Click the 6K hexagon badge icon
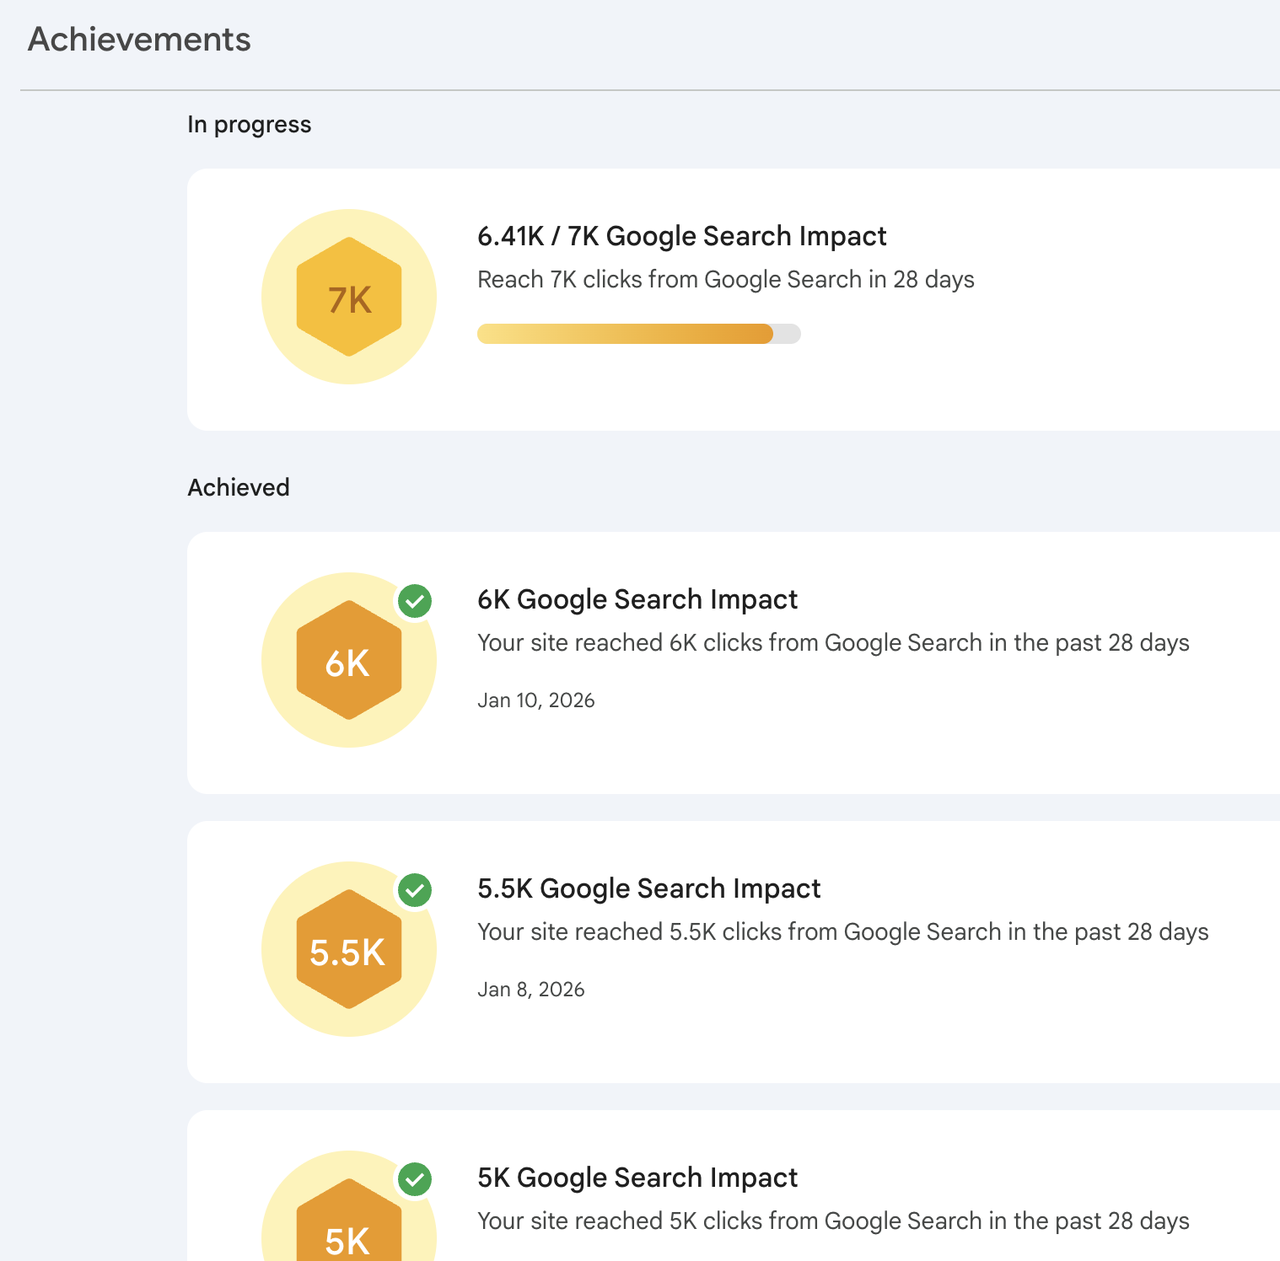The height and width of the screenshot is (1261, 1280). 349,660
